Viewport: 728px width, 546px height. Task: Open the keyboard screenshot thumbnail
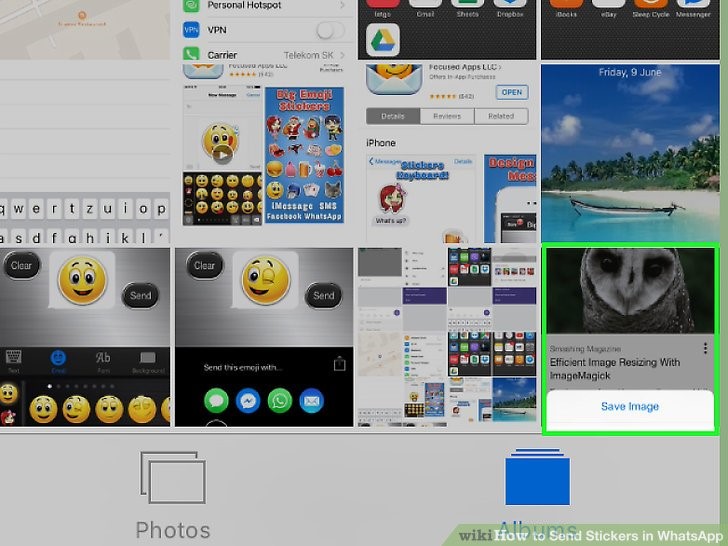pyautogui.click(x=85, y=153)
